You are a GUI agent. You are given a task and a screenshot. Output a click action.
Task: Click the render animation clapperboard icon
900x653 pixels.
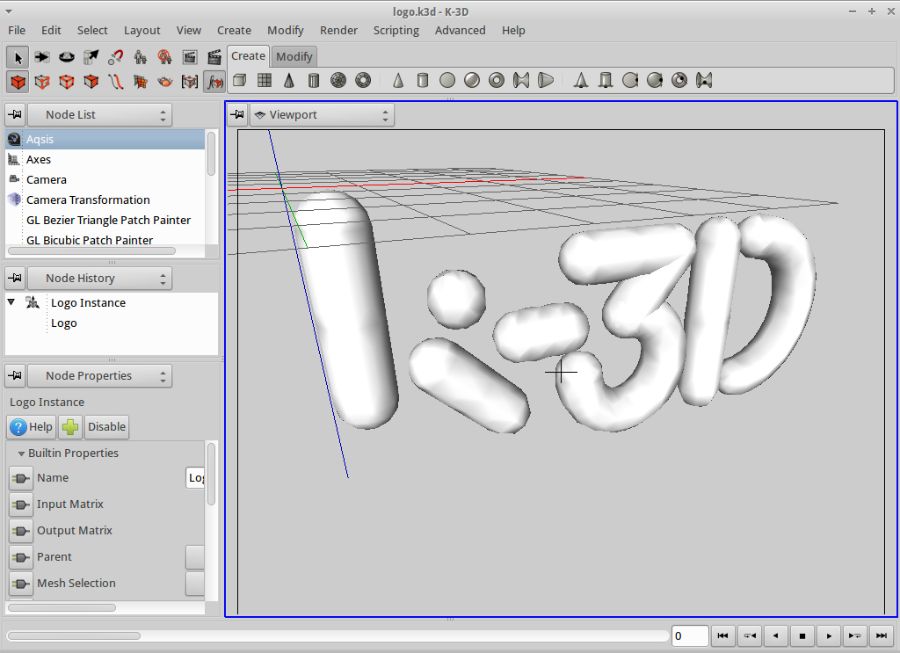coord(214,56)
